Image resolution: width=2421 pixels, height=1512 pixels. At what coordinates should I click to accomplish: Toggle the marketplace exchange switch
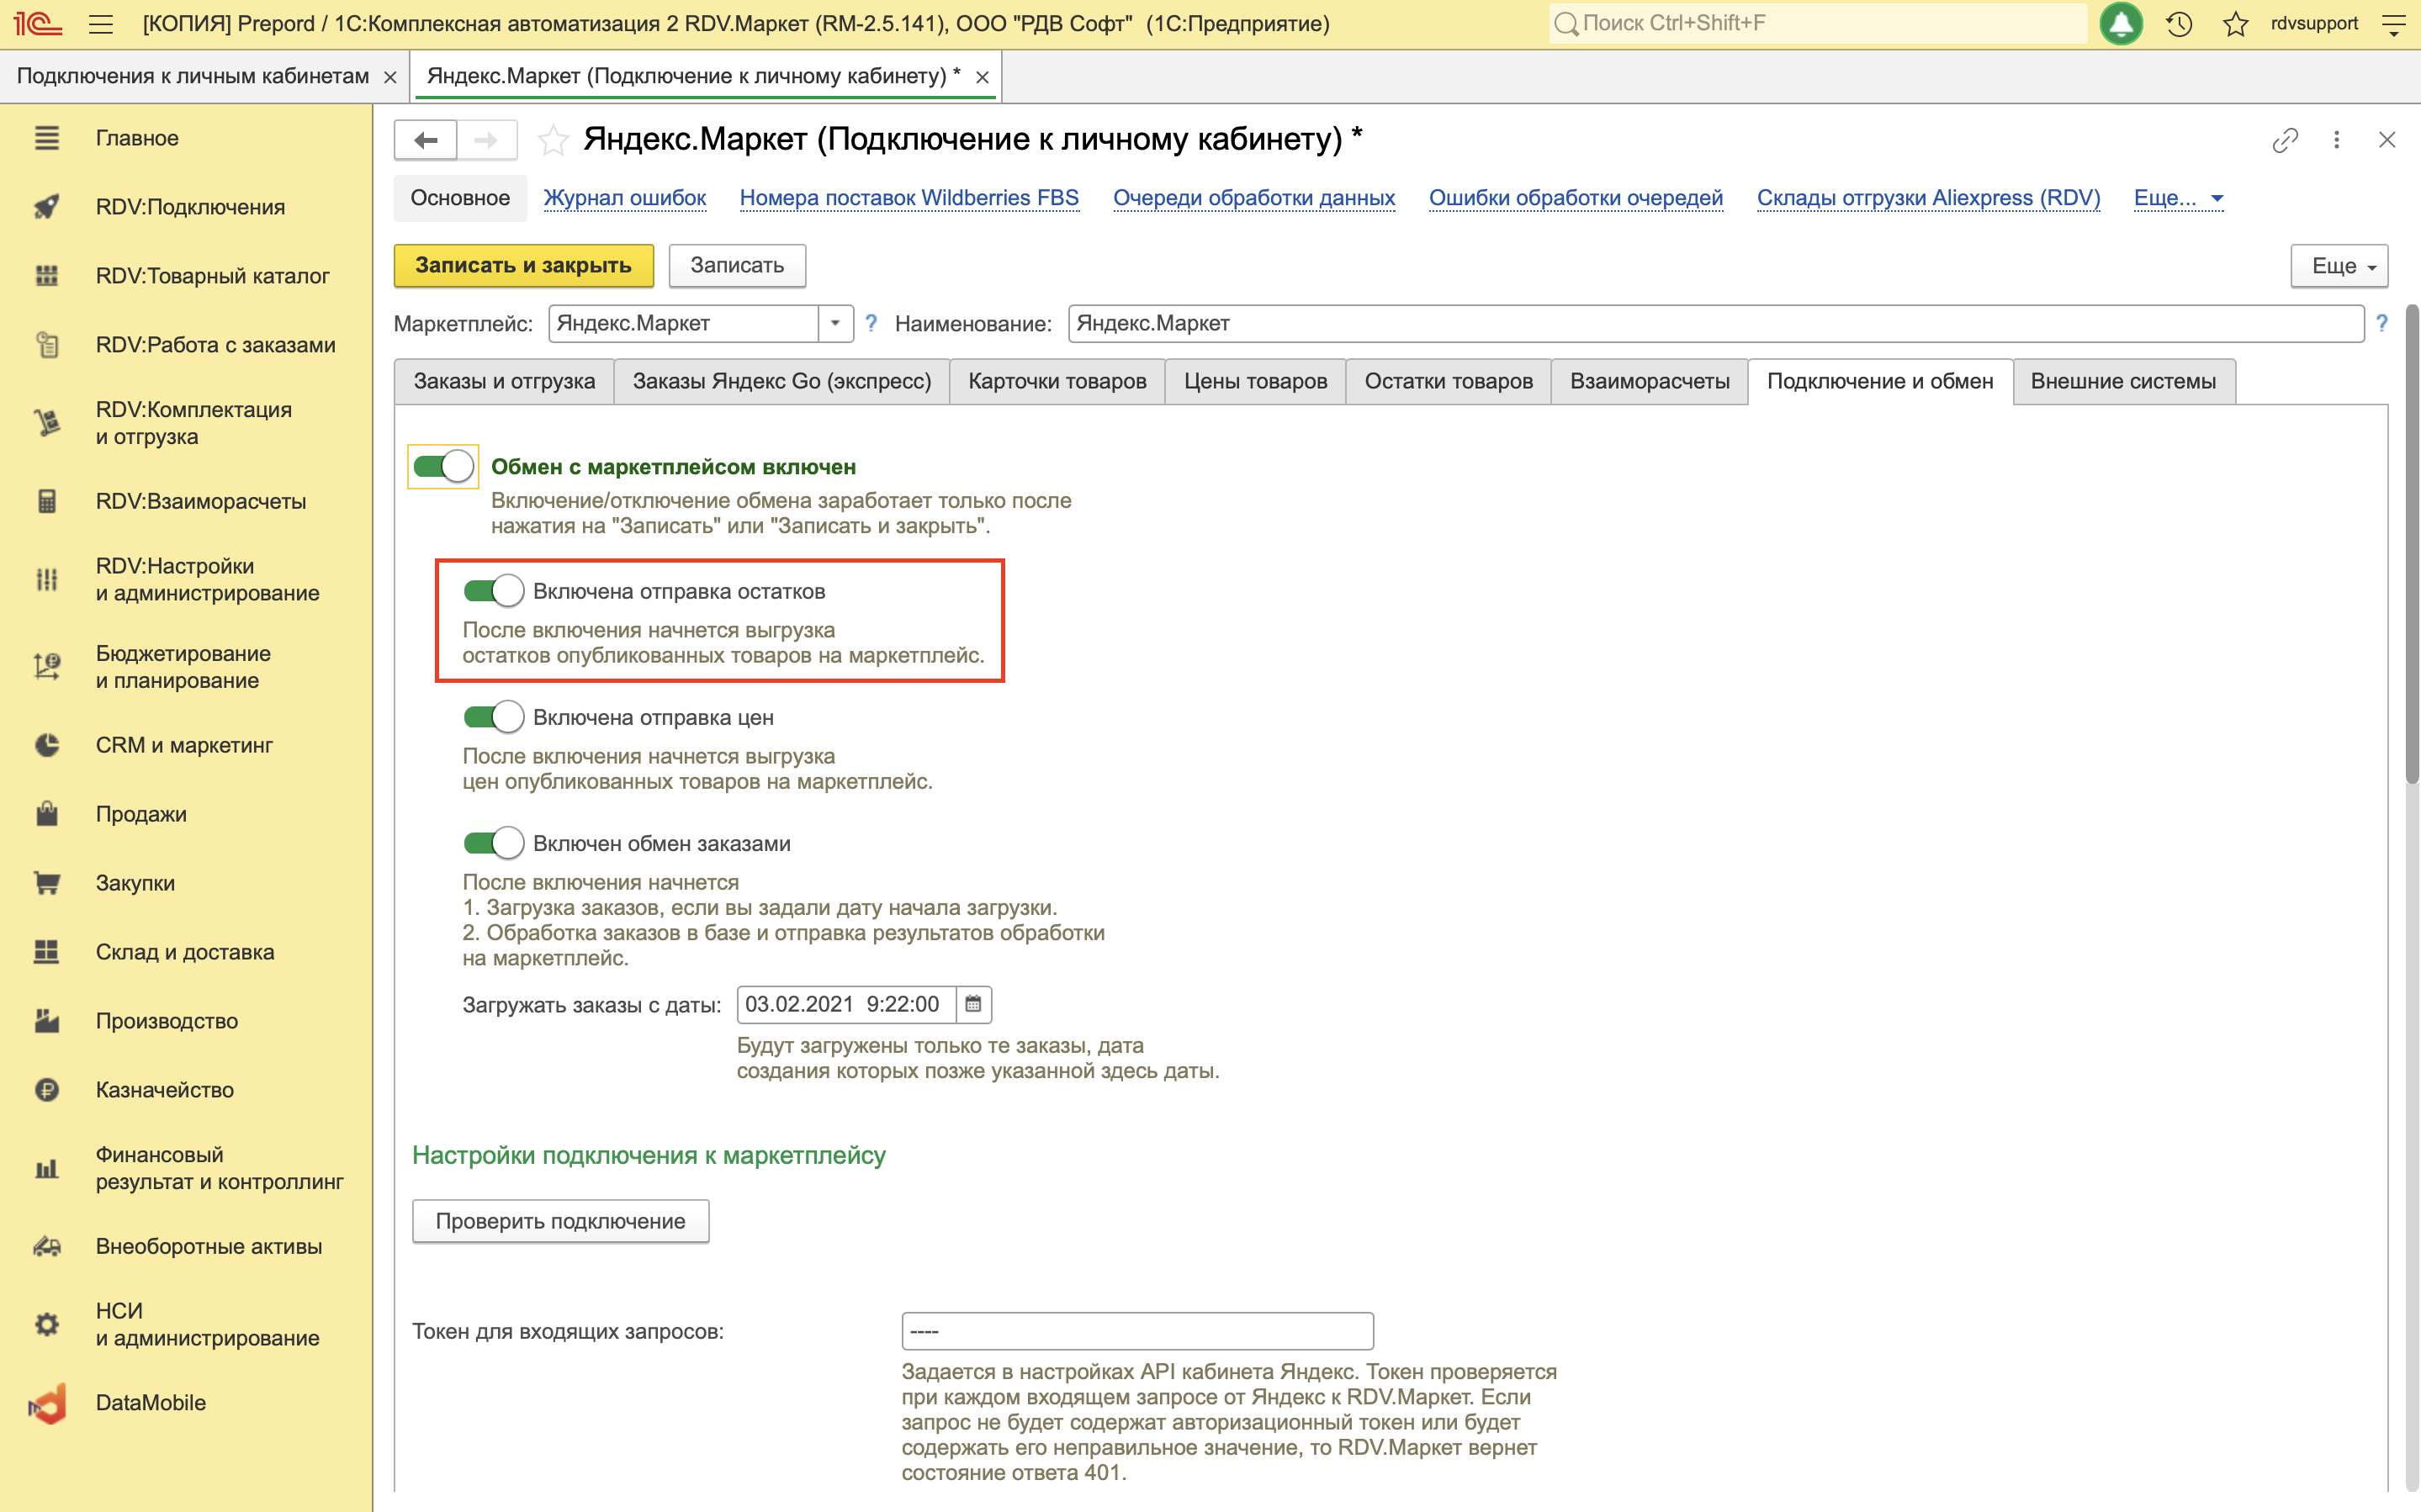443,466
